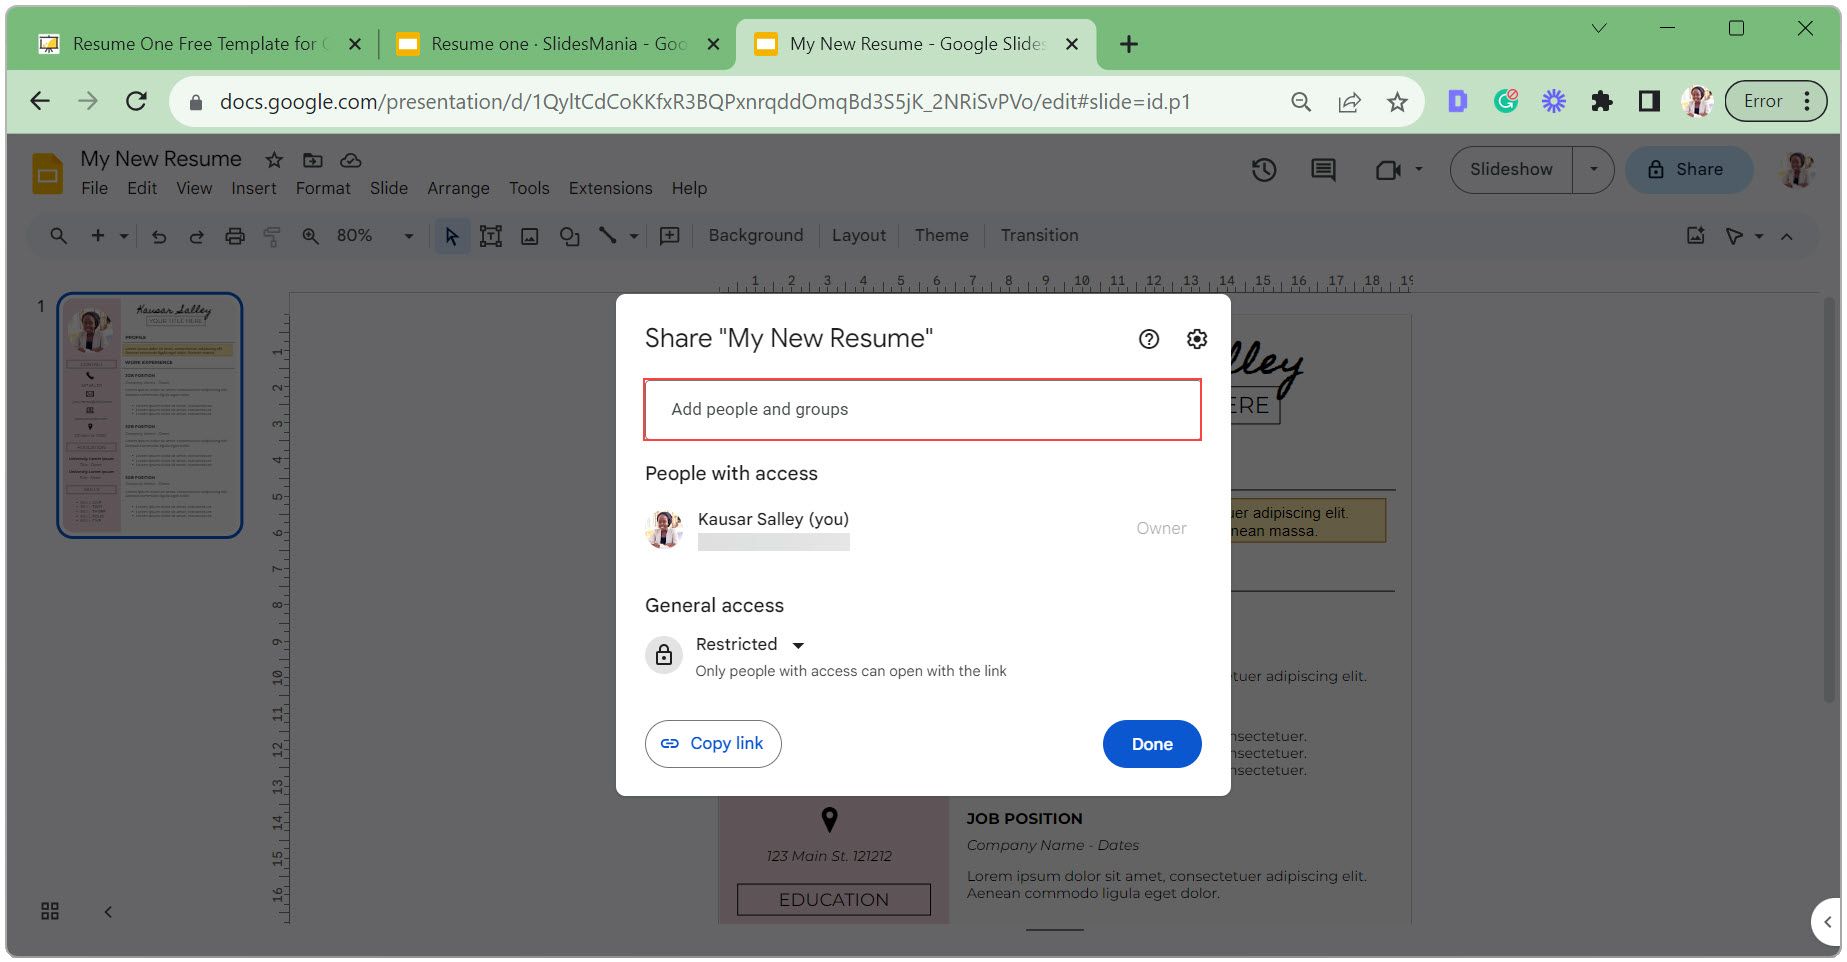Open the zoom percentage dropdown
This screenshot has height=962, width=1847.
click(x=408, y=236)
